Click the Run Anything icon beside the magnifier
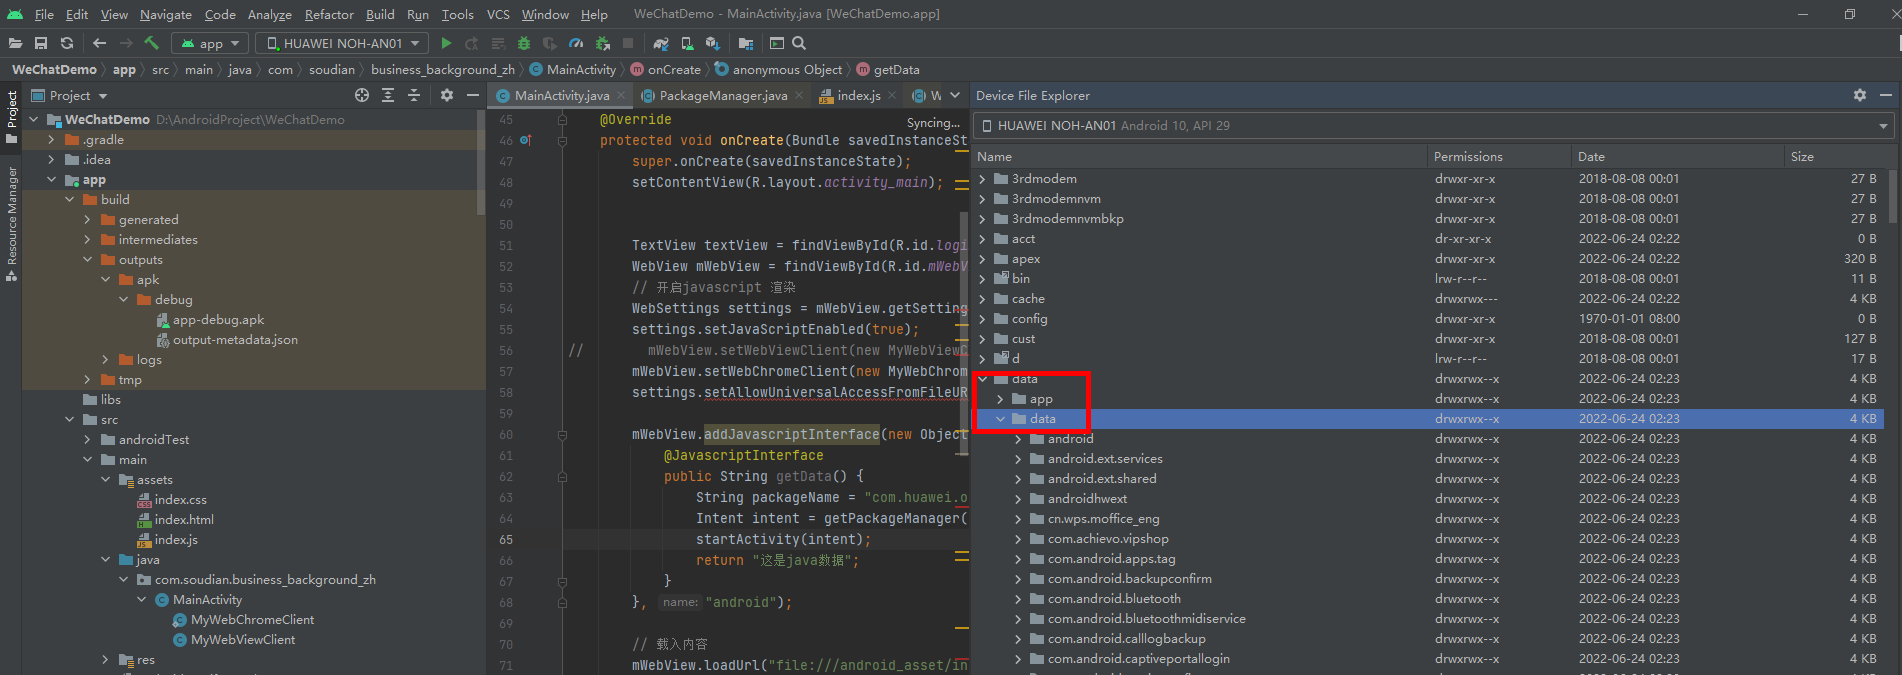 (777, 43)
